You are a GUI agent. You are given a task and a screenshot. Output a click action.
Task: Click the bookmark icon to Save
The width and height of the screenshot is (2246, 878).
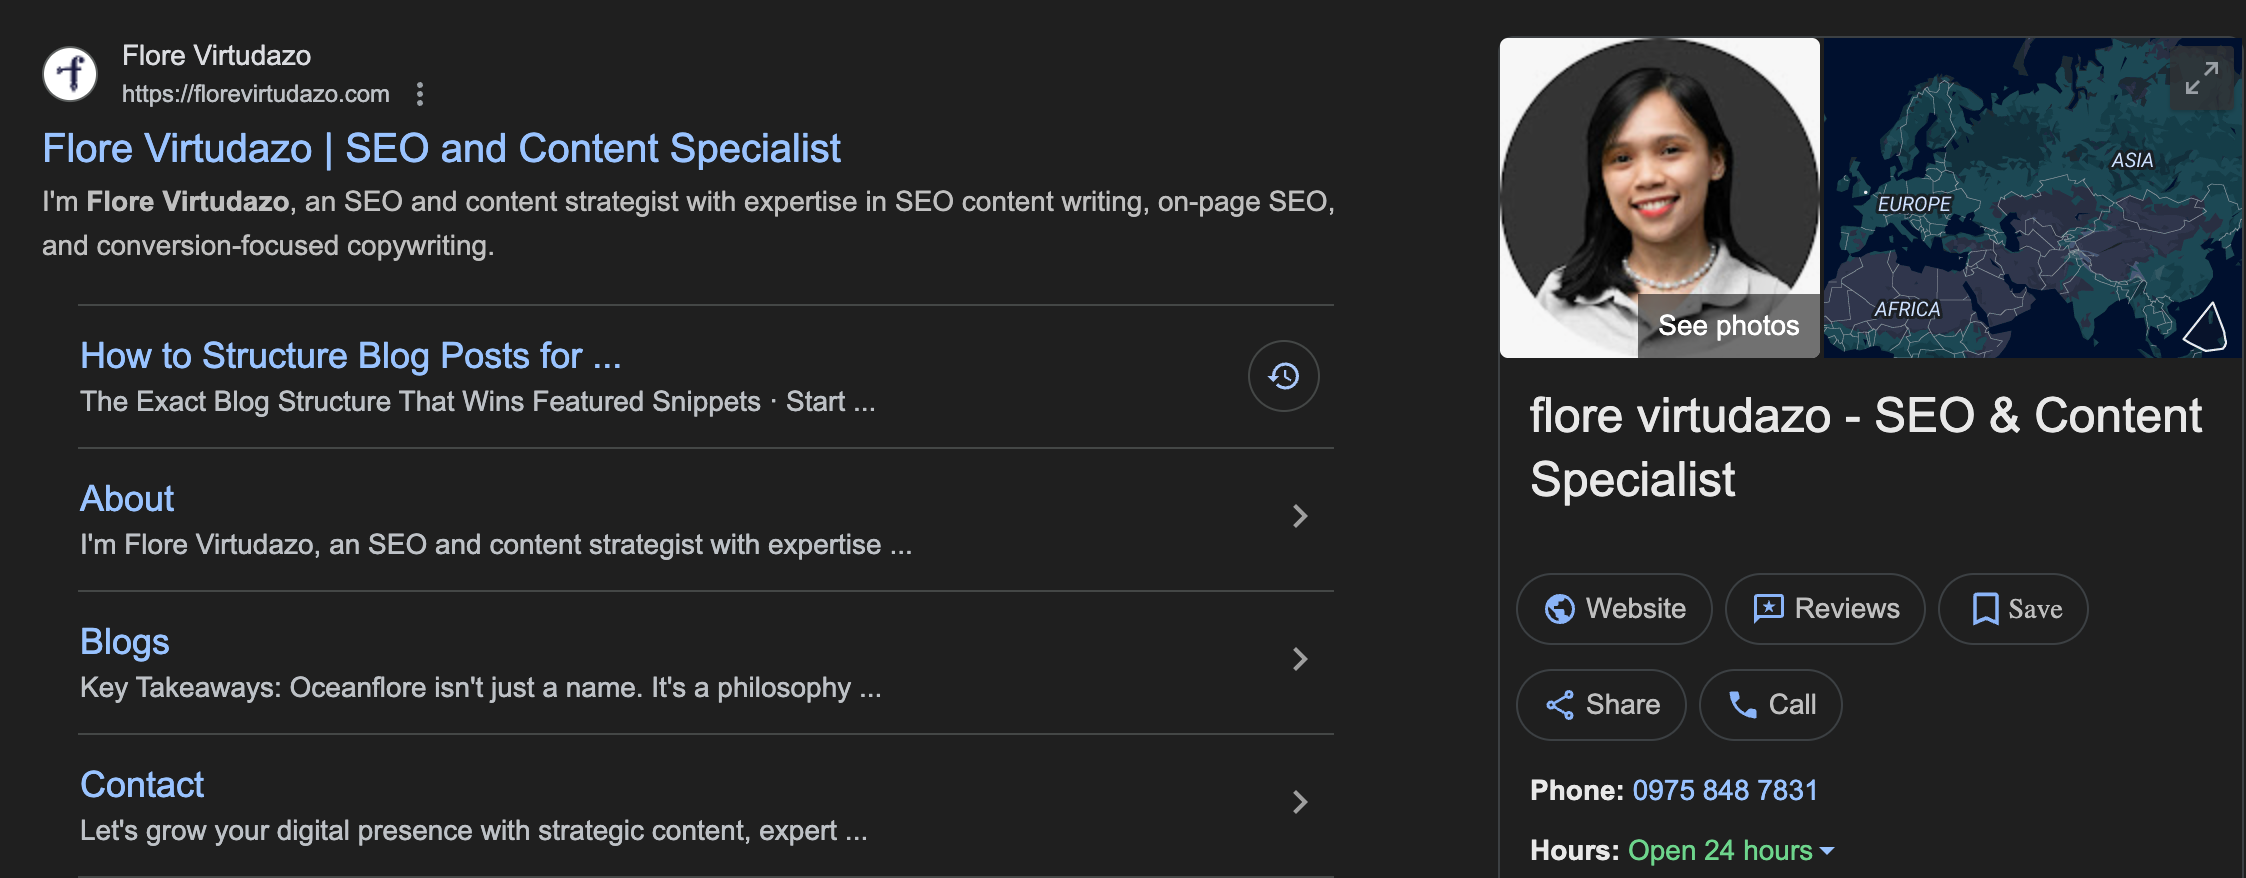(1984, 609)
